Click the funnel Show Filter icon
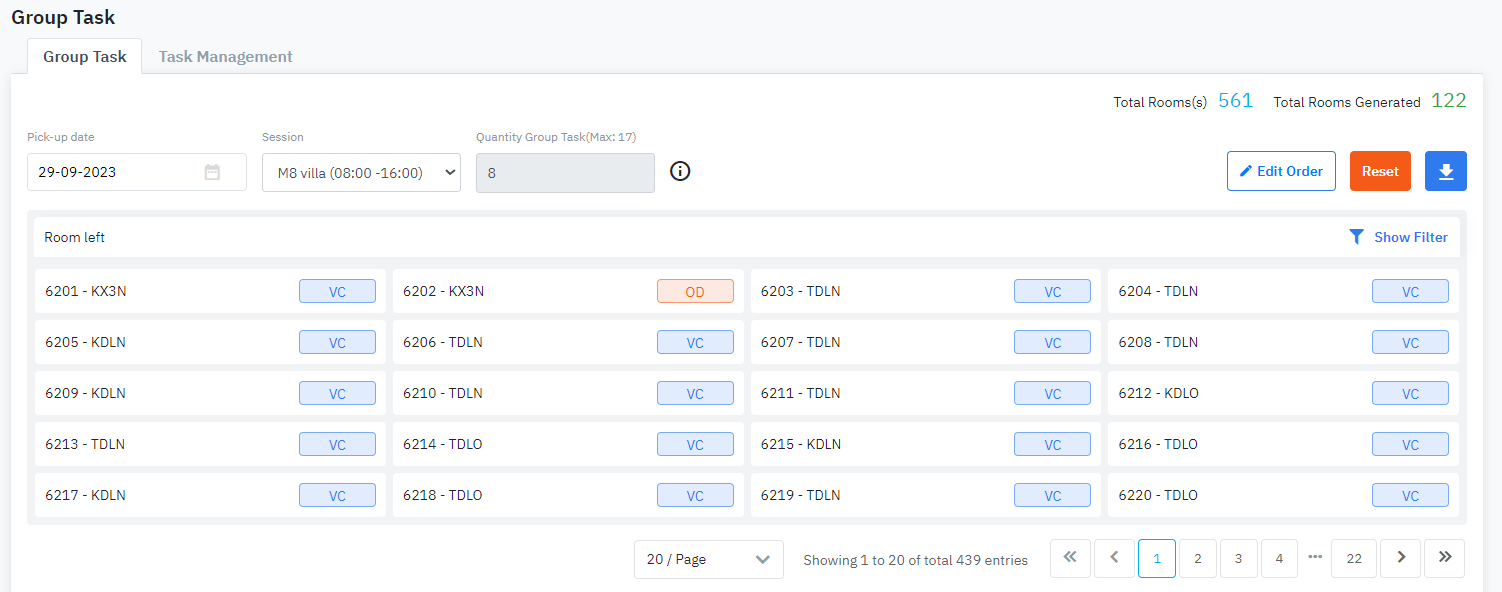This screenshot has height=592, width=1502. click(1356, 237)
